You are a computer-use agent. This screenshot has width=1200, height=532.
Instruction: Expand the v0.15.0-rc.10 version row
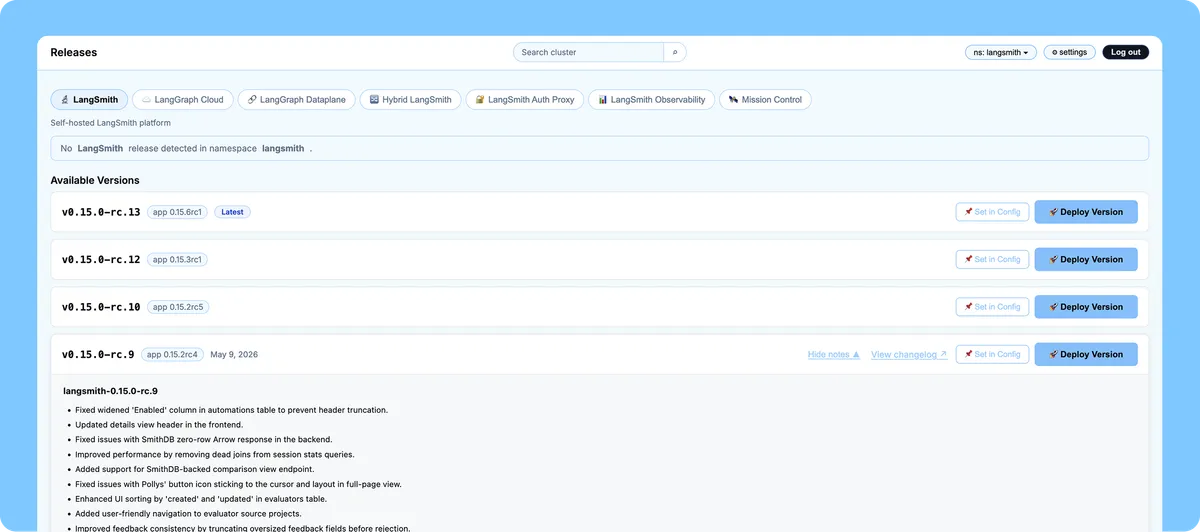600,307
